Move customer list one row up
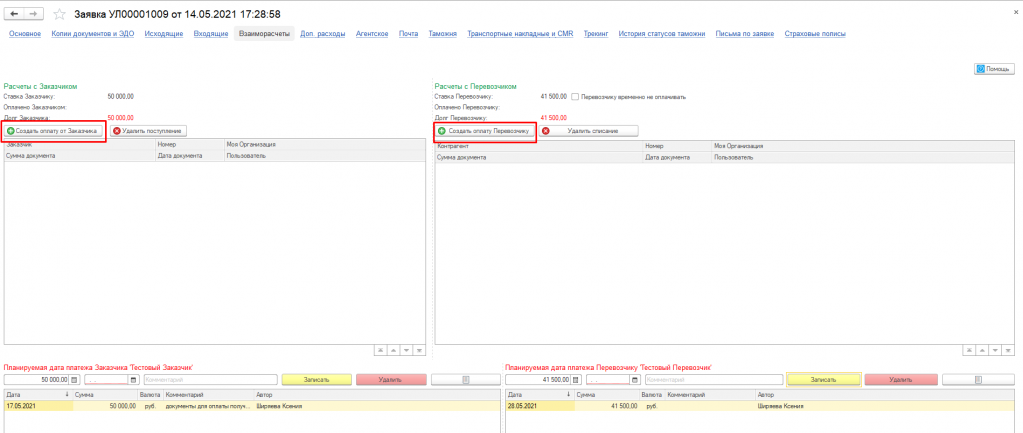The width and height of the screenshot is (1023, 433). [393, 350]
